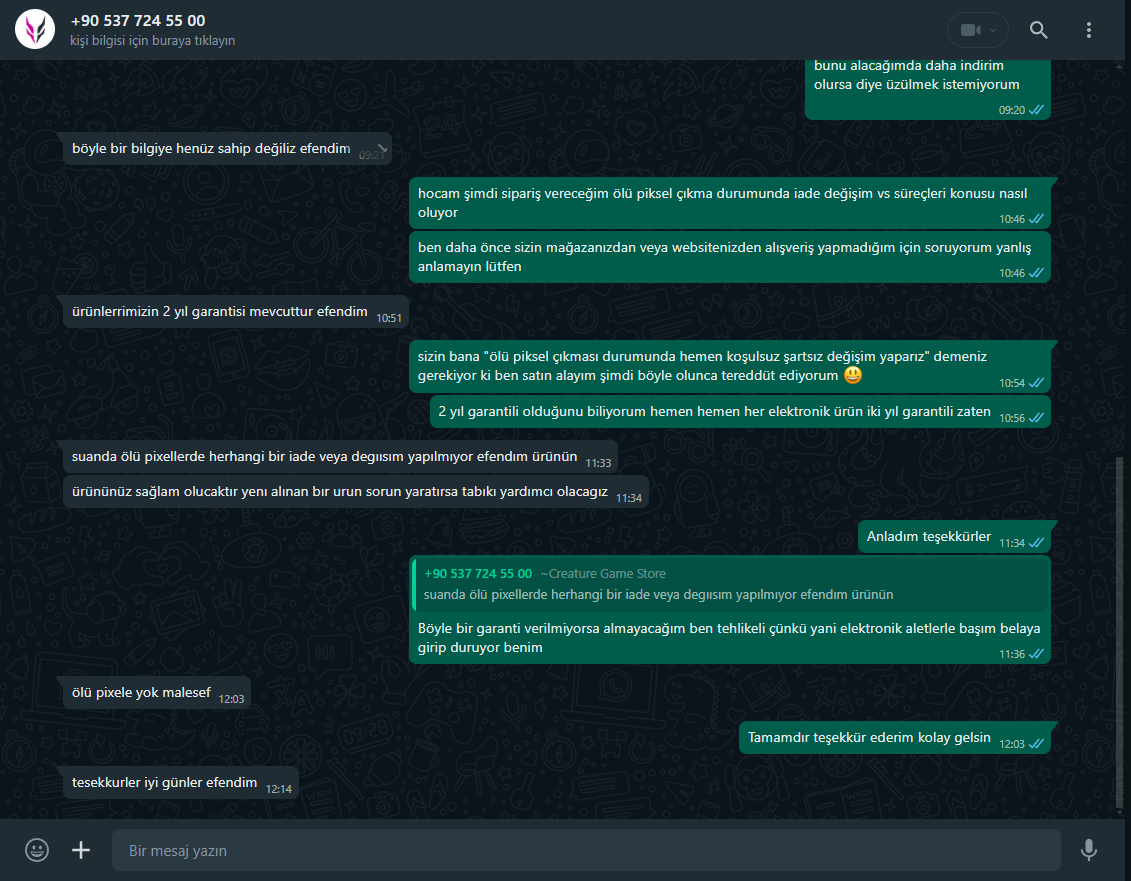Viewport: 1131px width, 881px height.
Task: Start voice message with microphone icon
Action: [x=1088, y=850]
